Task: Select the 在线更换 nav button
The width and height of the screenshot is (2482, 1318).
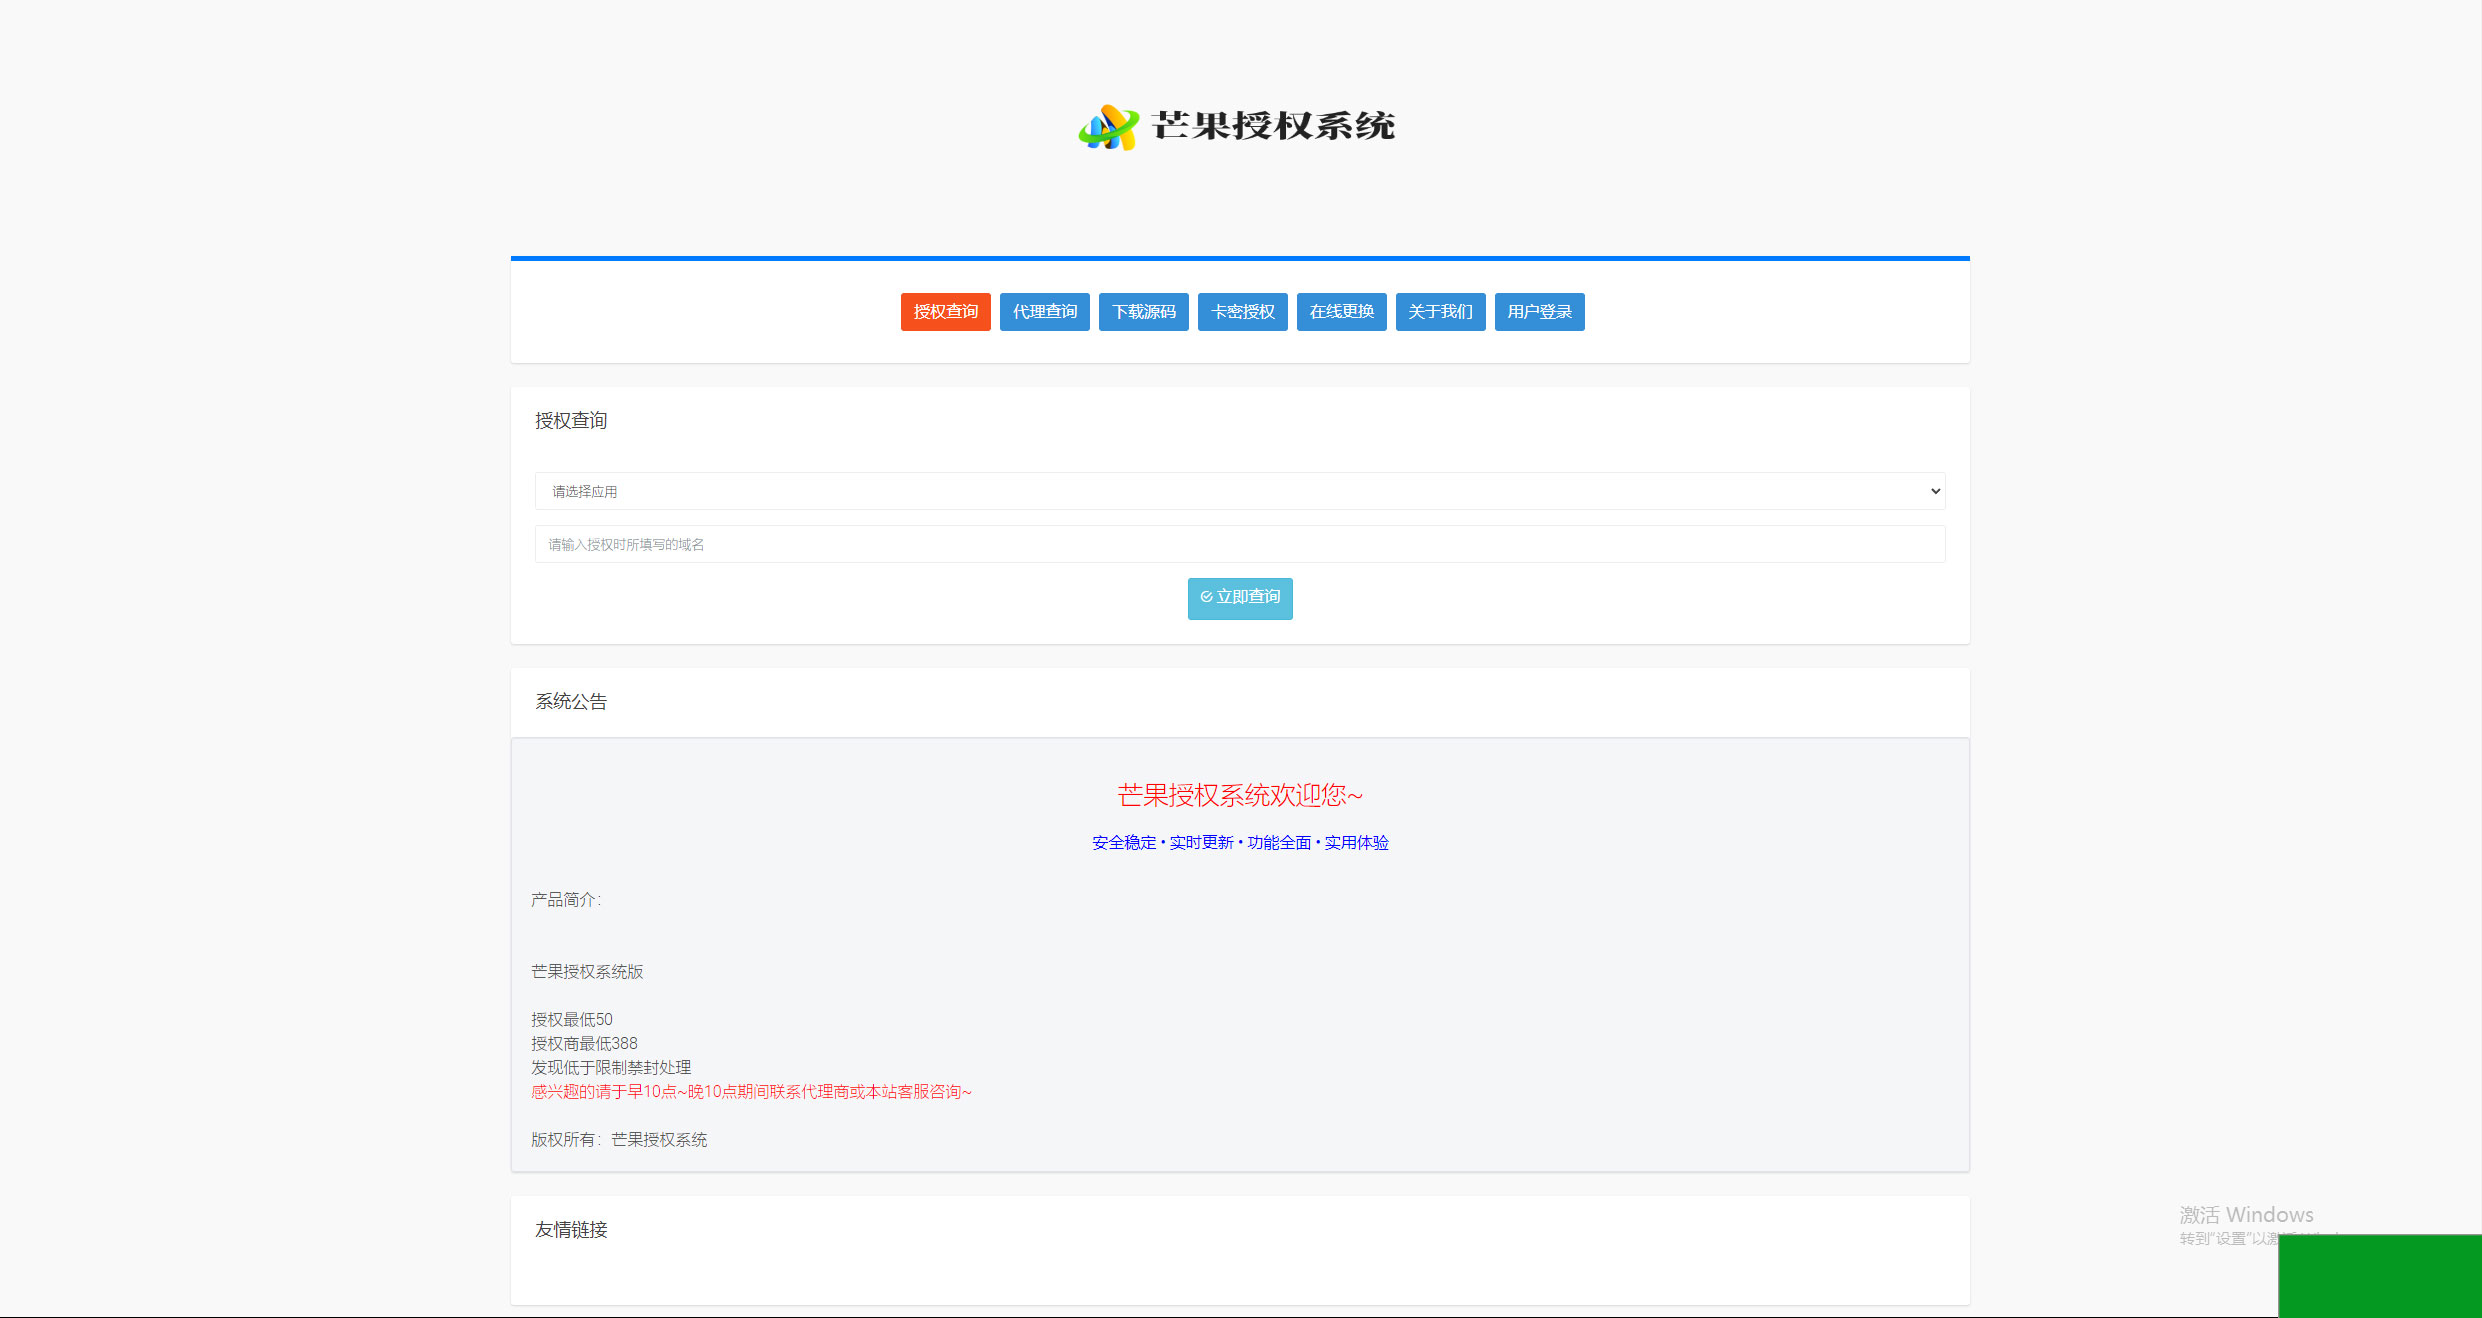Action: tap(1341, 312)
